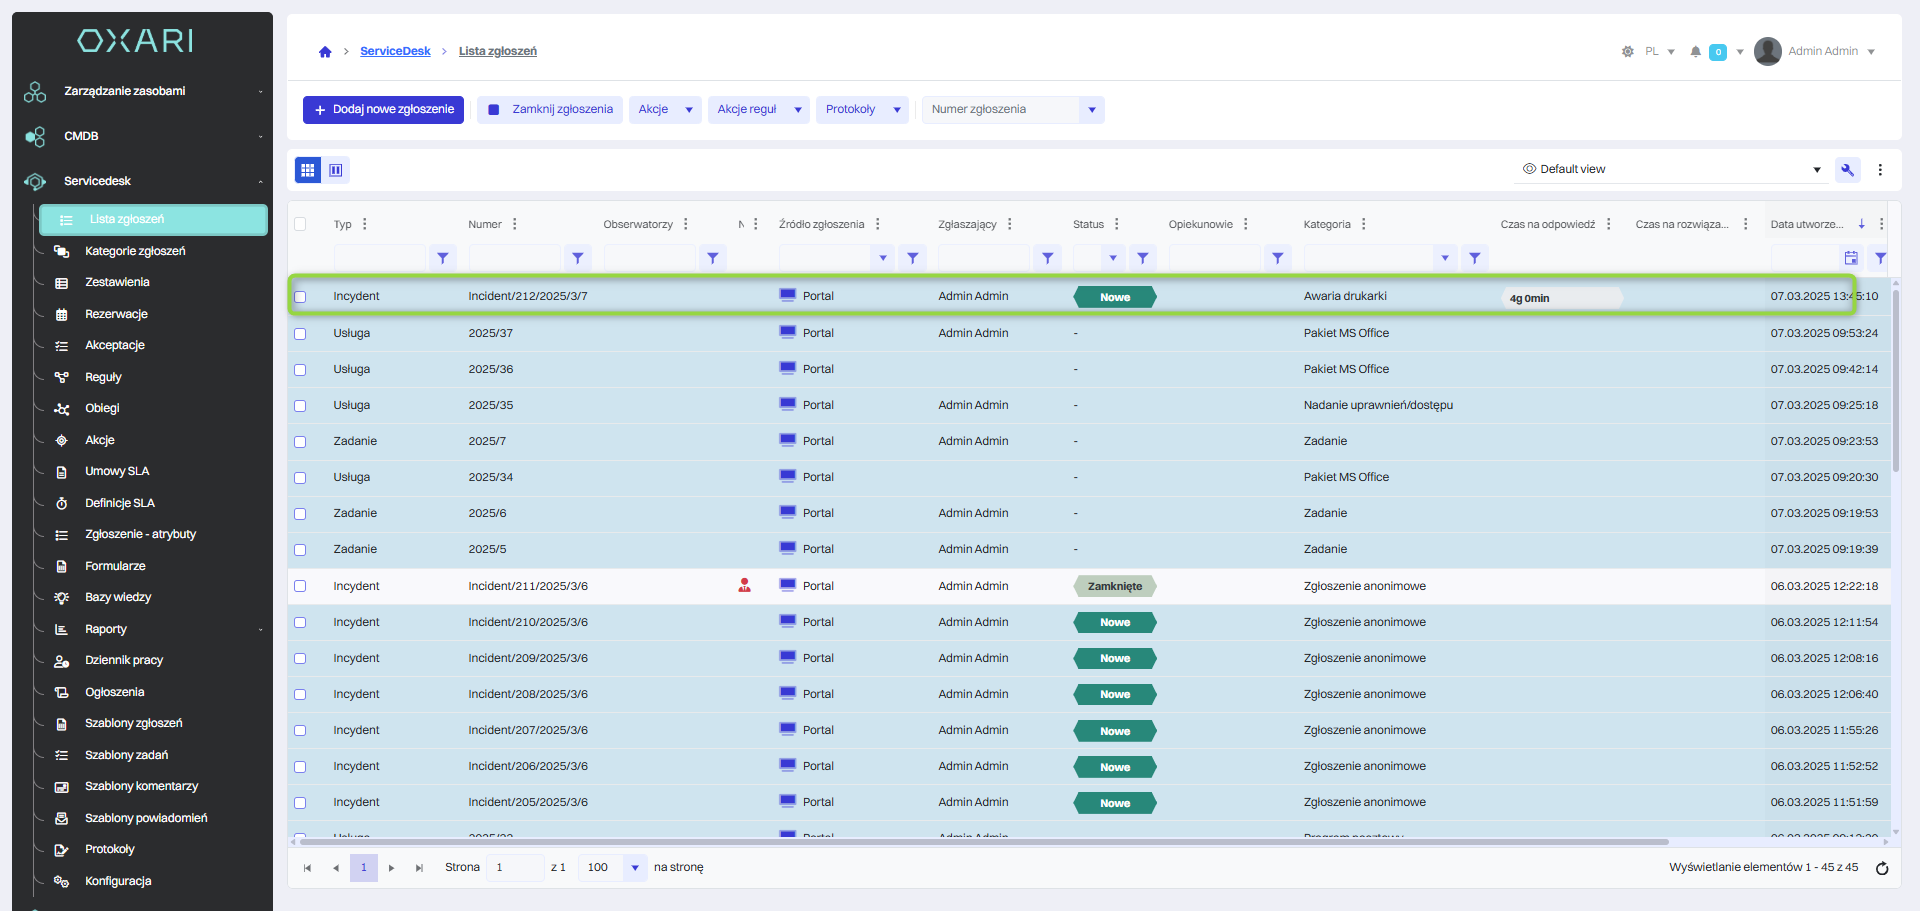Switch to grid view layout icon
This screenshot has width=1920, height=911.
point(308,170)
